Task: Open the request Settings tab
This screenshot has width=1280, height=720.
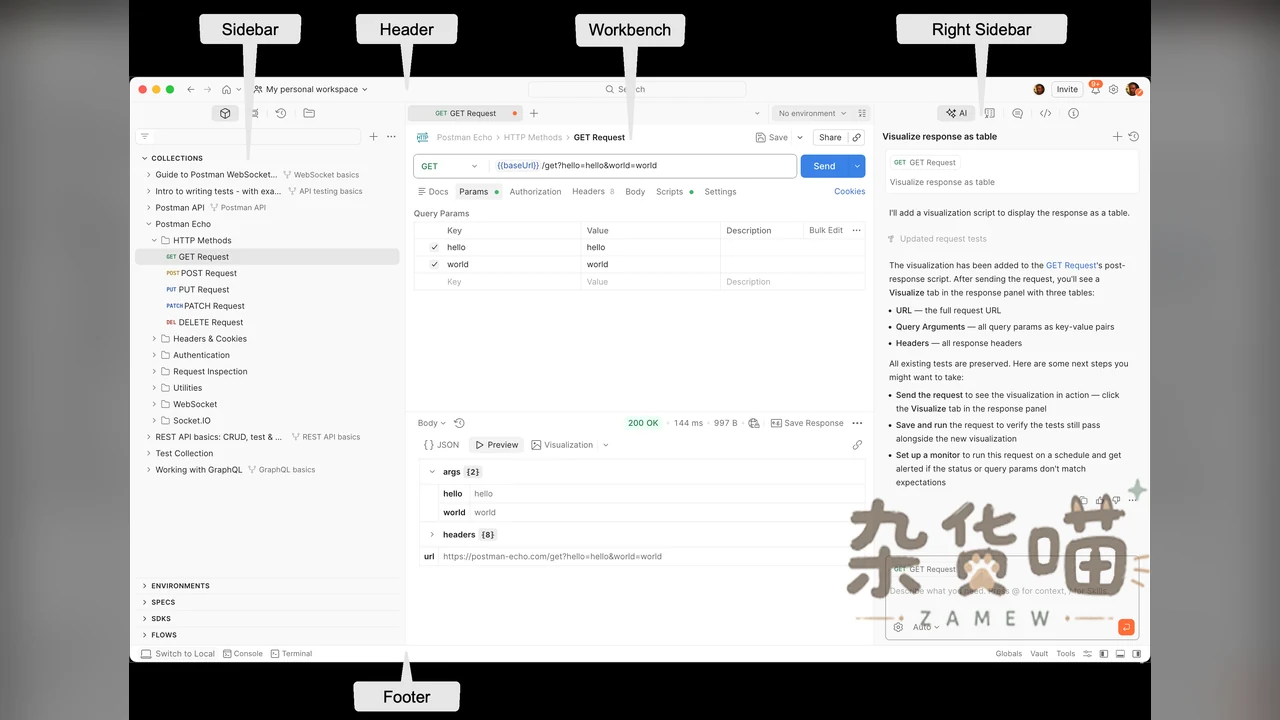Action: pyautogui.click(x=720, y=192)
